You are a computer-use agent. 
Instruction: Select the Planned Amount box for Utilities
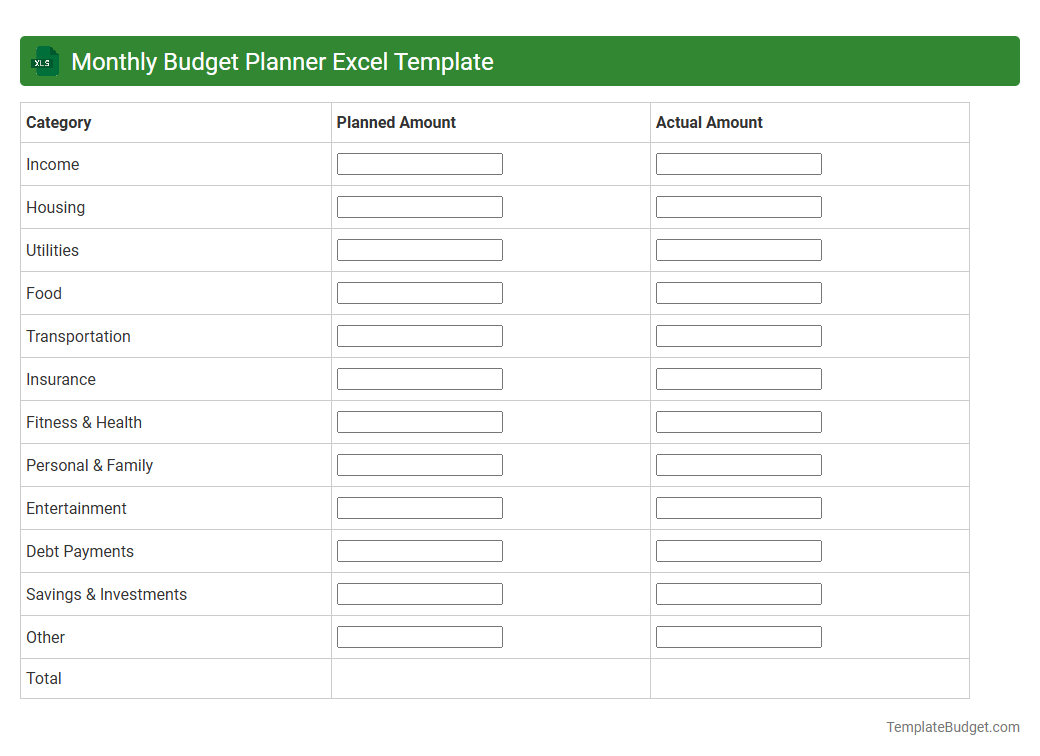pos(419,249)
